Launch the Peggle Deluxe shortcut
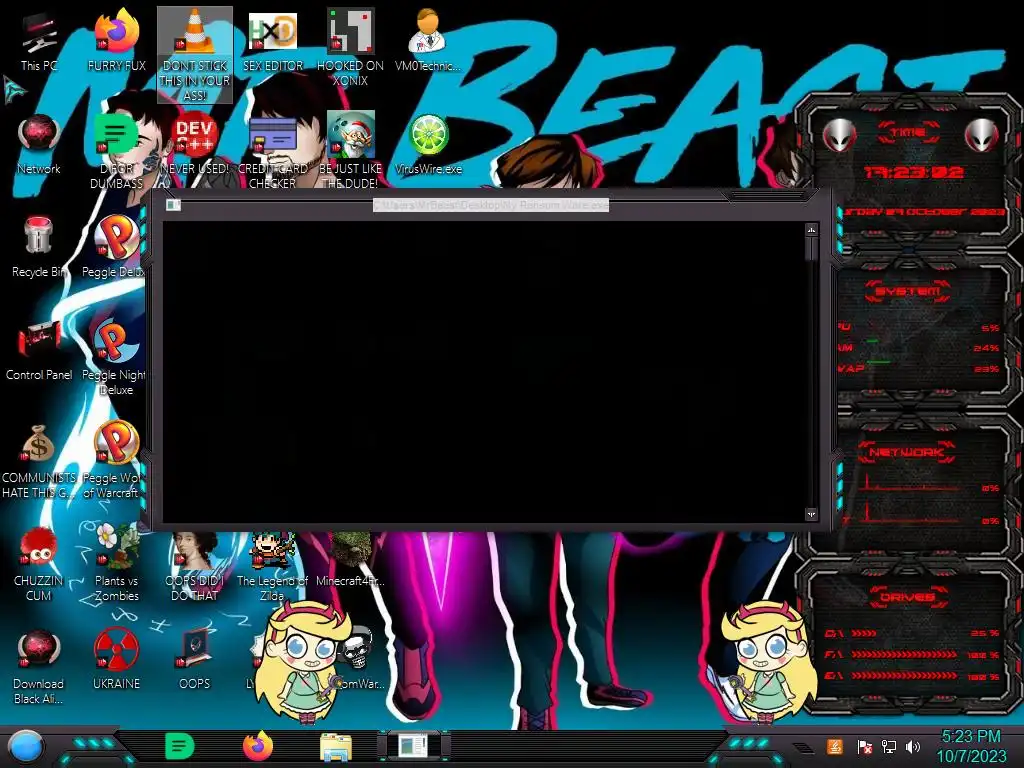Viewport: 1024px width, 768px height. click(x=114, y=247)
